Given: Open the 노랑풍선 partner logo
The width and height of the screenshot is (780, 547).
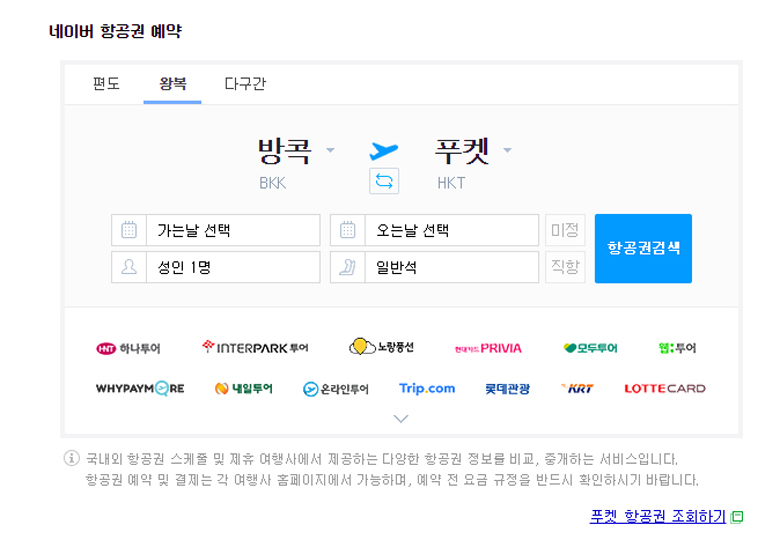Looking at the screenshot, I should (x=381, y=347).
